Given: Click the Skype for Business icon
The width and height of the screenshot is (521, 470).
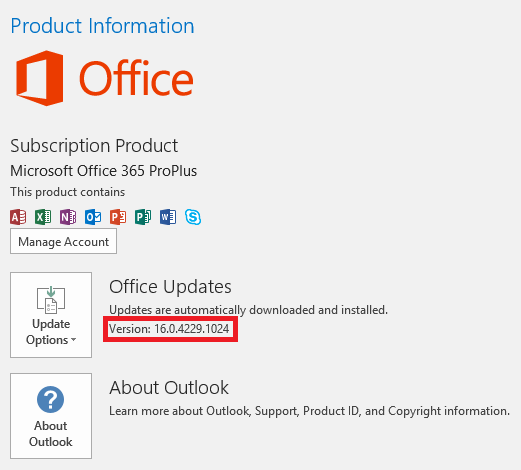Looking at the screenshot, I should click(193, 217).
